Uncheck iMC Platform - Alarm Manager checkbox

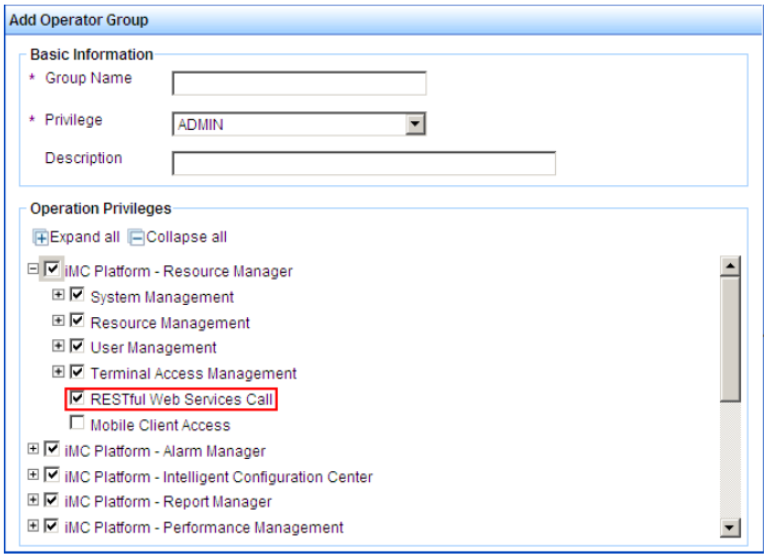(52, 448)
